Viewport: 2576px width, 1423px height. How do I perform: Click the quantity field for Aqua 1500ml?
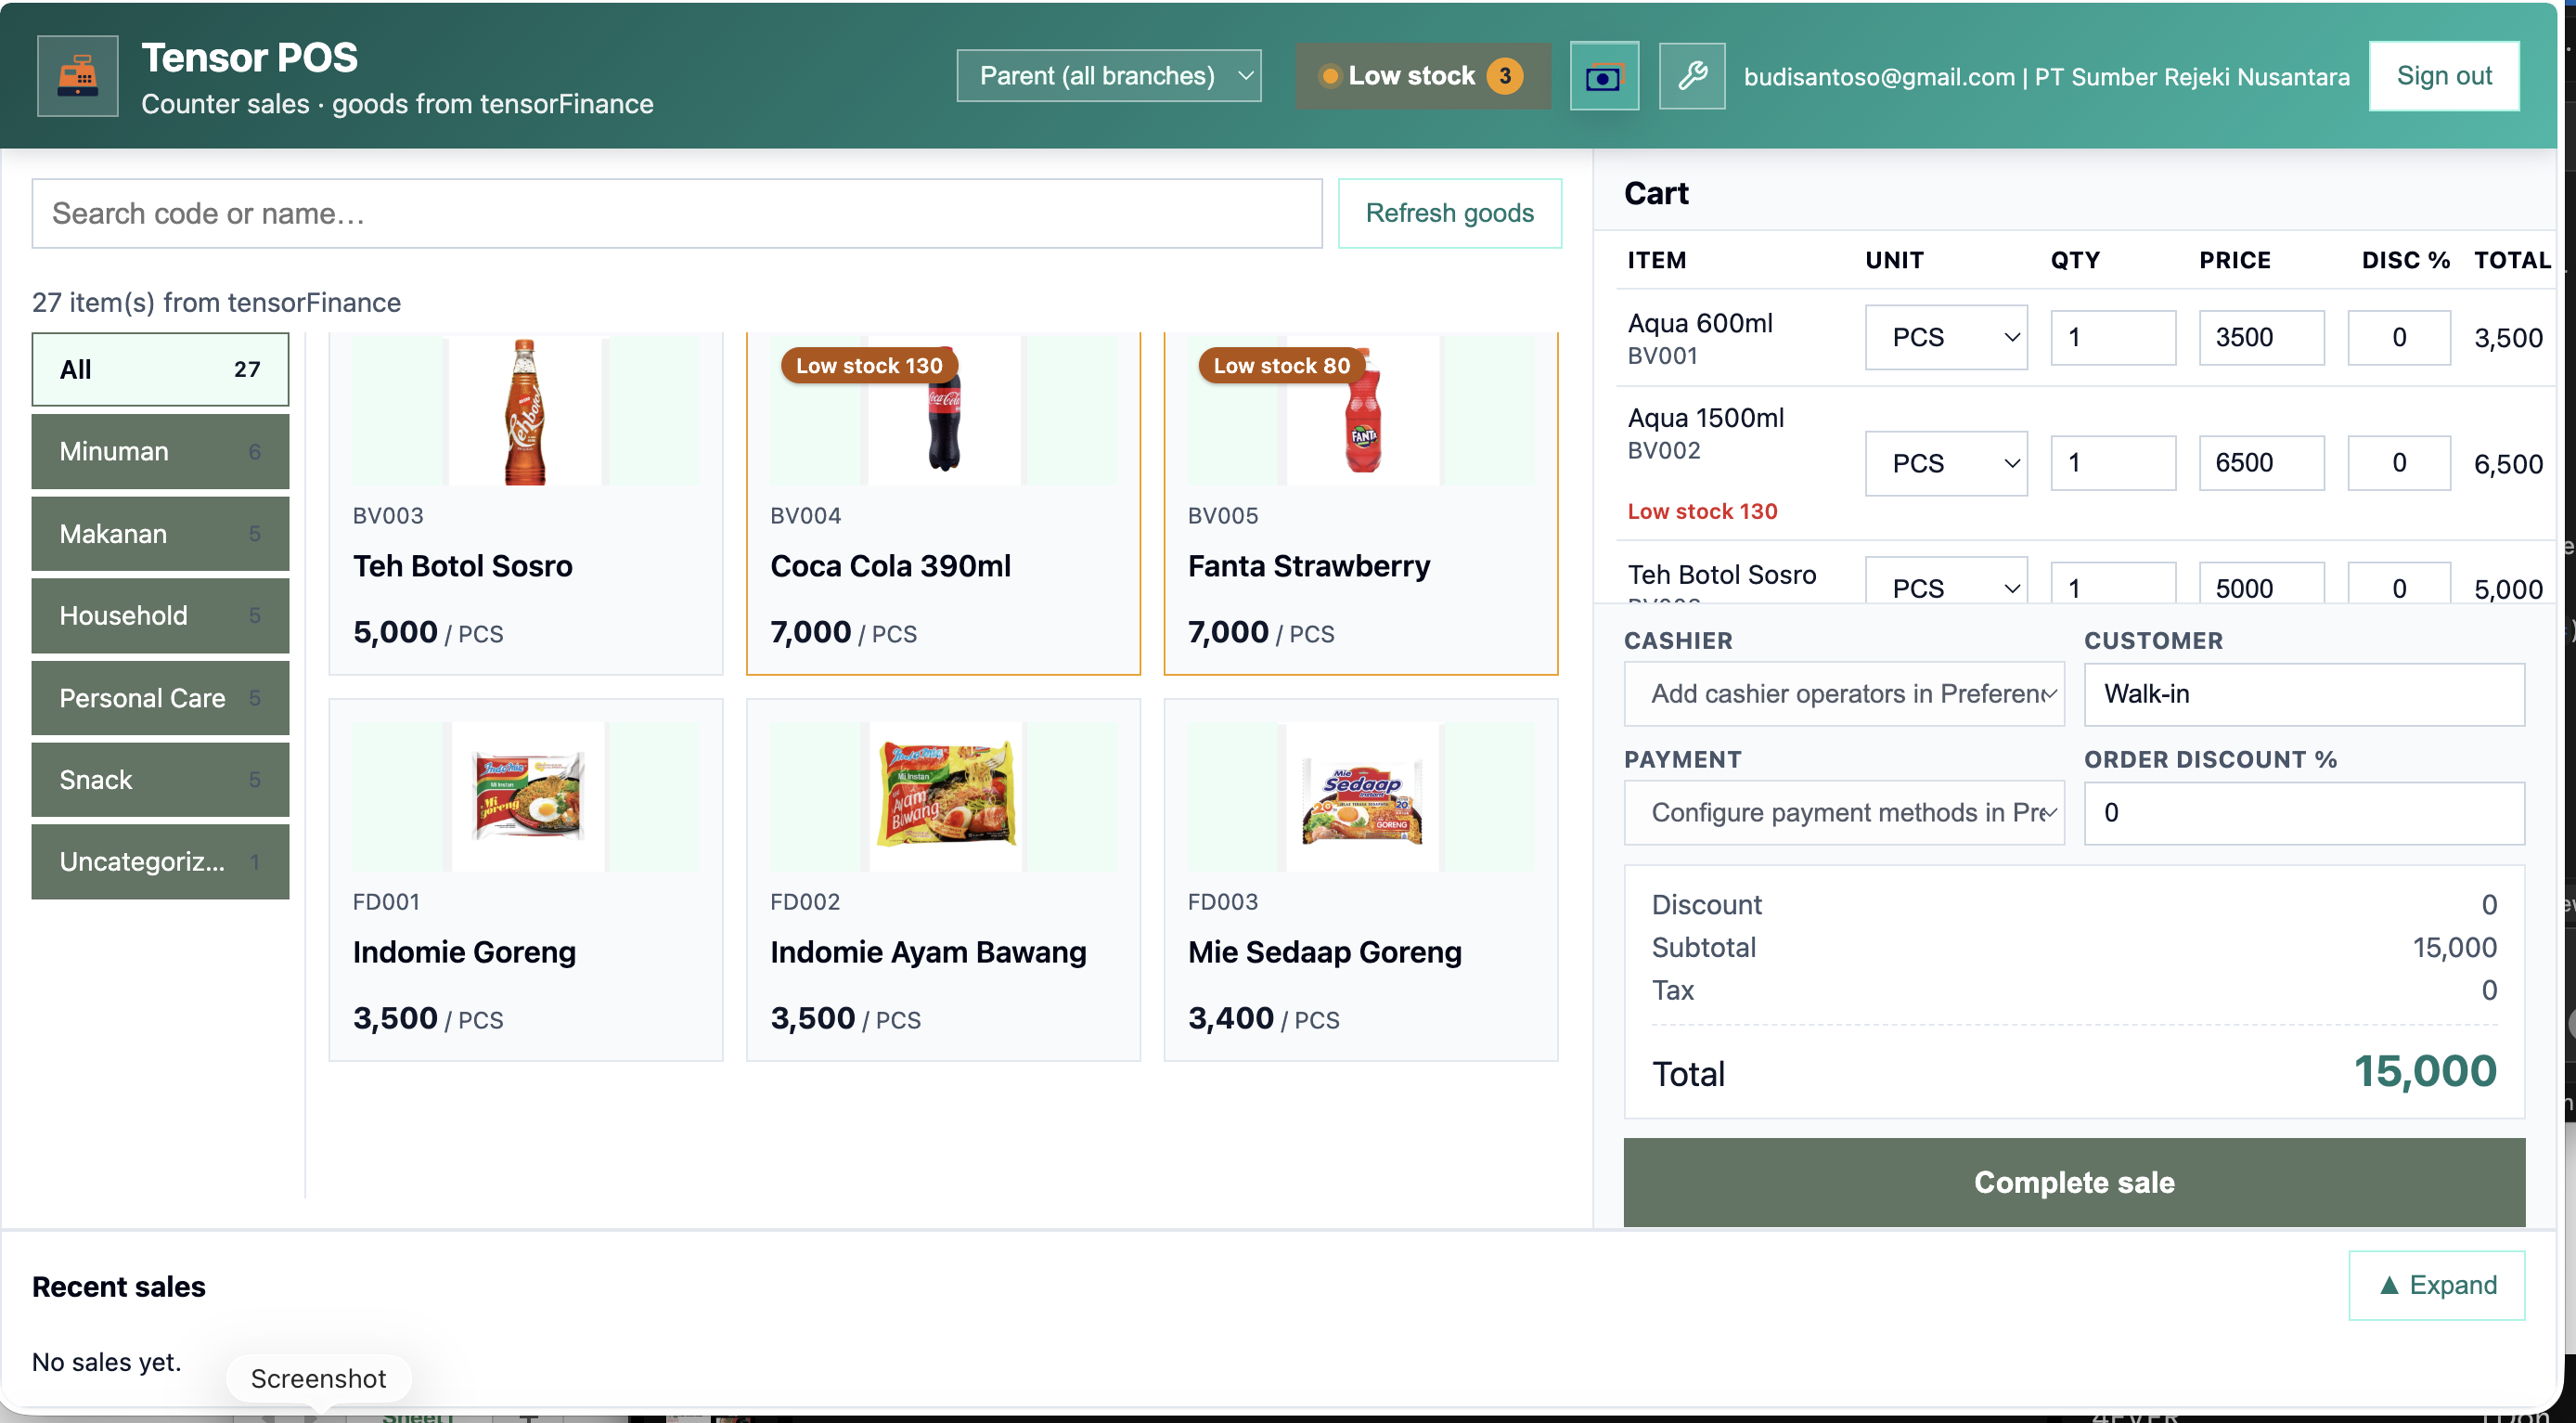tap(2113, 463)
